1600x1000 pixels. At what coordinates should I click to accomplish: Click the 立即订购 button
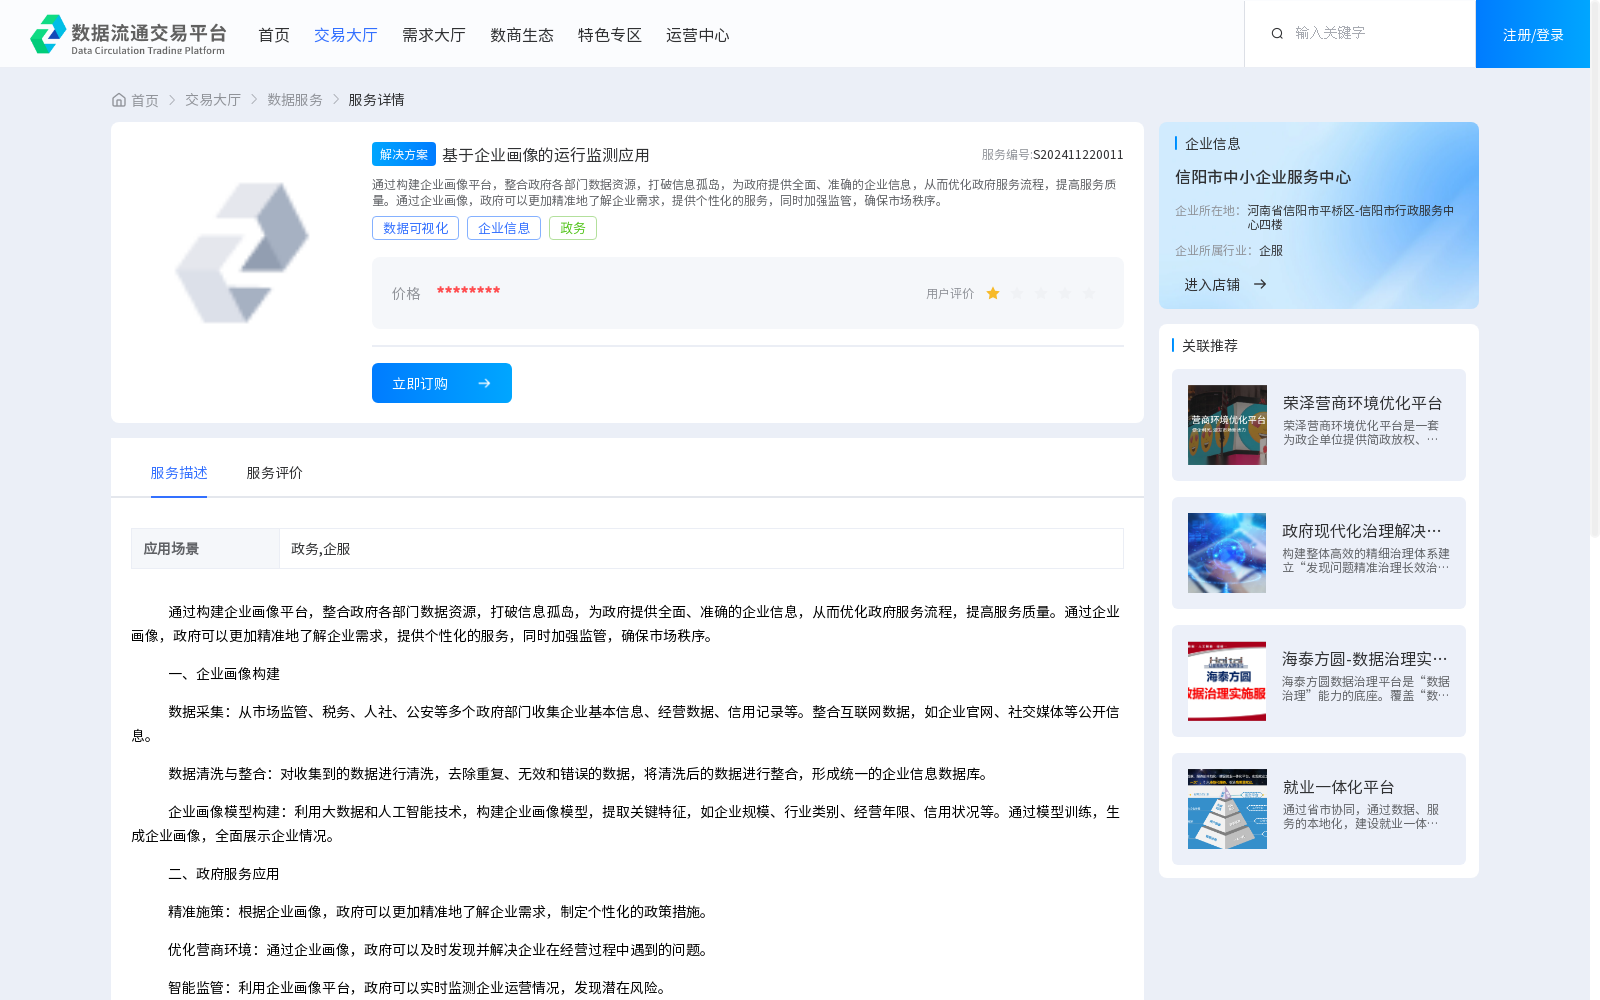[442, 383]
